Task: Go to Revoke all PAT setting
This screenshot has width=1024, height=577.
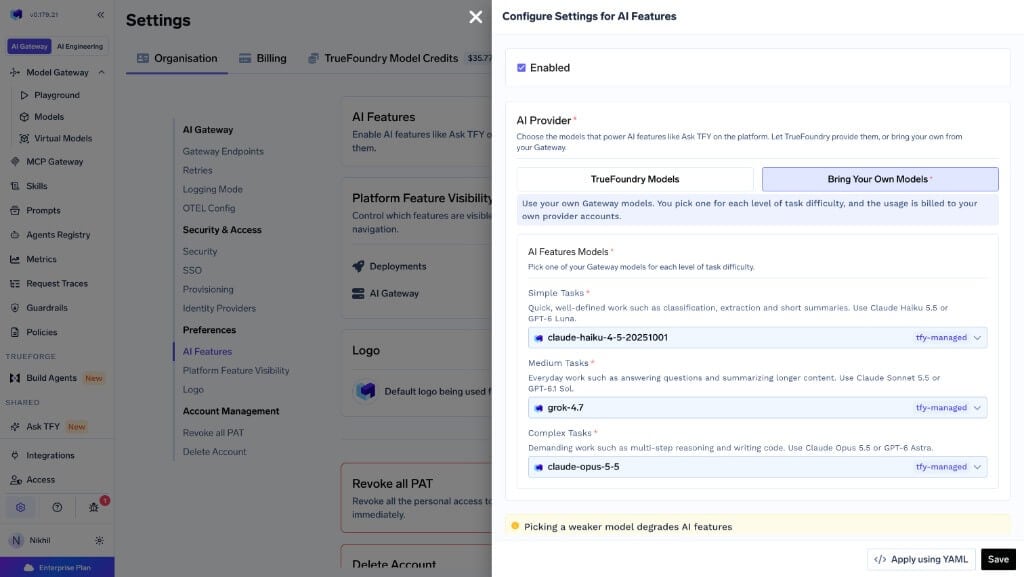Action: pos(214,433)
